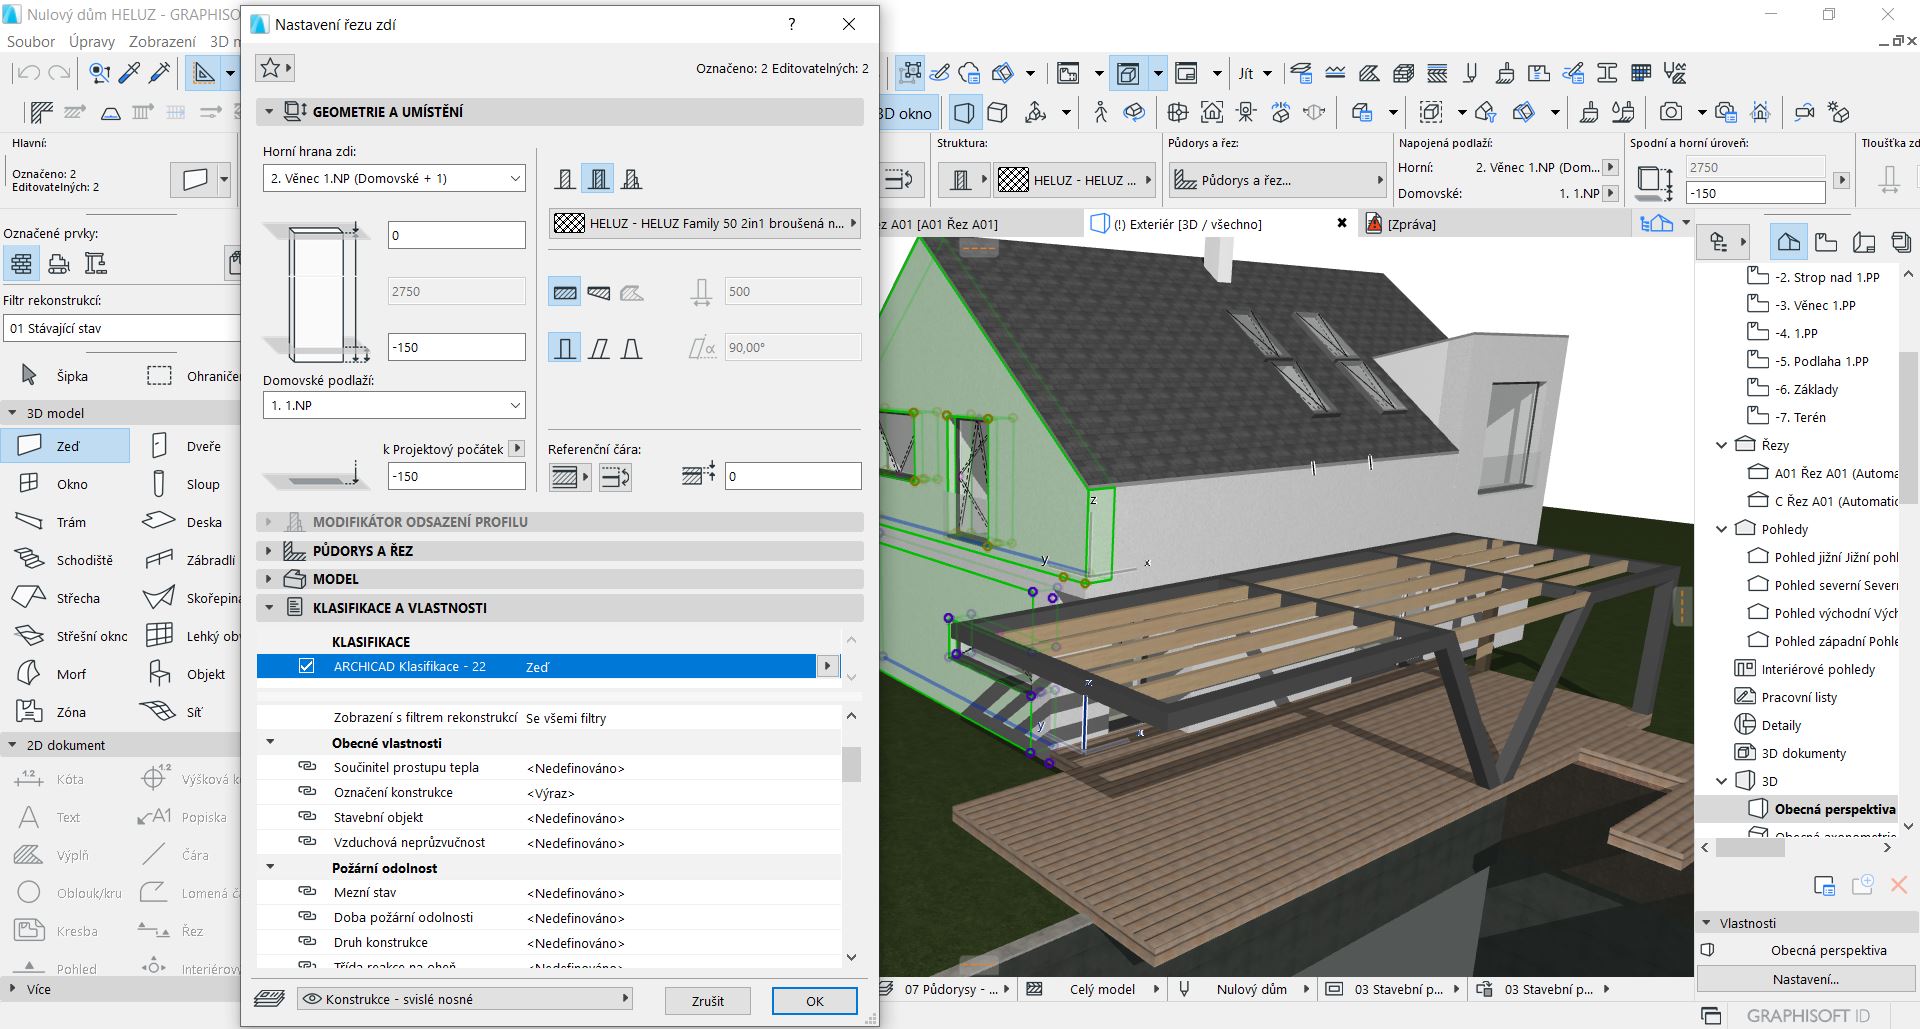Select the Zeď (wall) tool

click(66, 446)
